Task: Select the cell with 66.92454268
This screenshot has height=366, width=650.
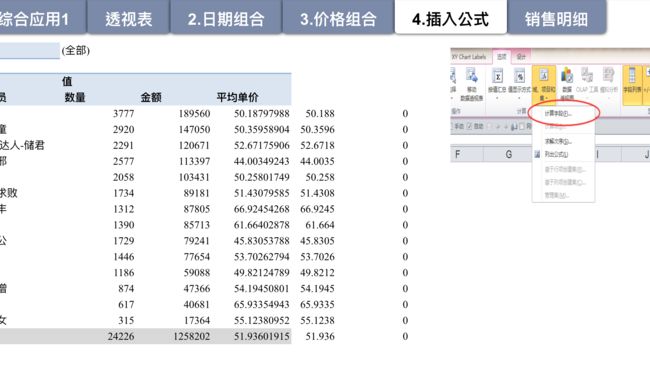Action: [262, 209]
